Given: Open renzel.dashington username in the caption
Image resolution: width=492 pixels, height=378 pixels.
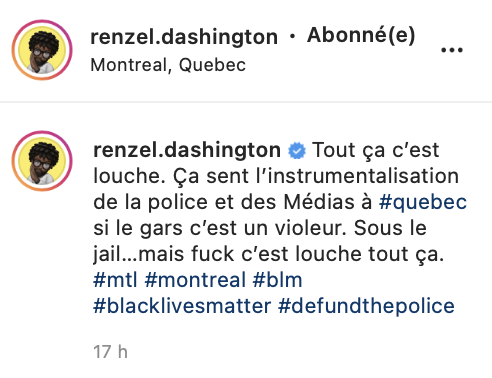Looking at the screenshot, I should click(187, 150).
